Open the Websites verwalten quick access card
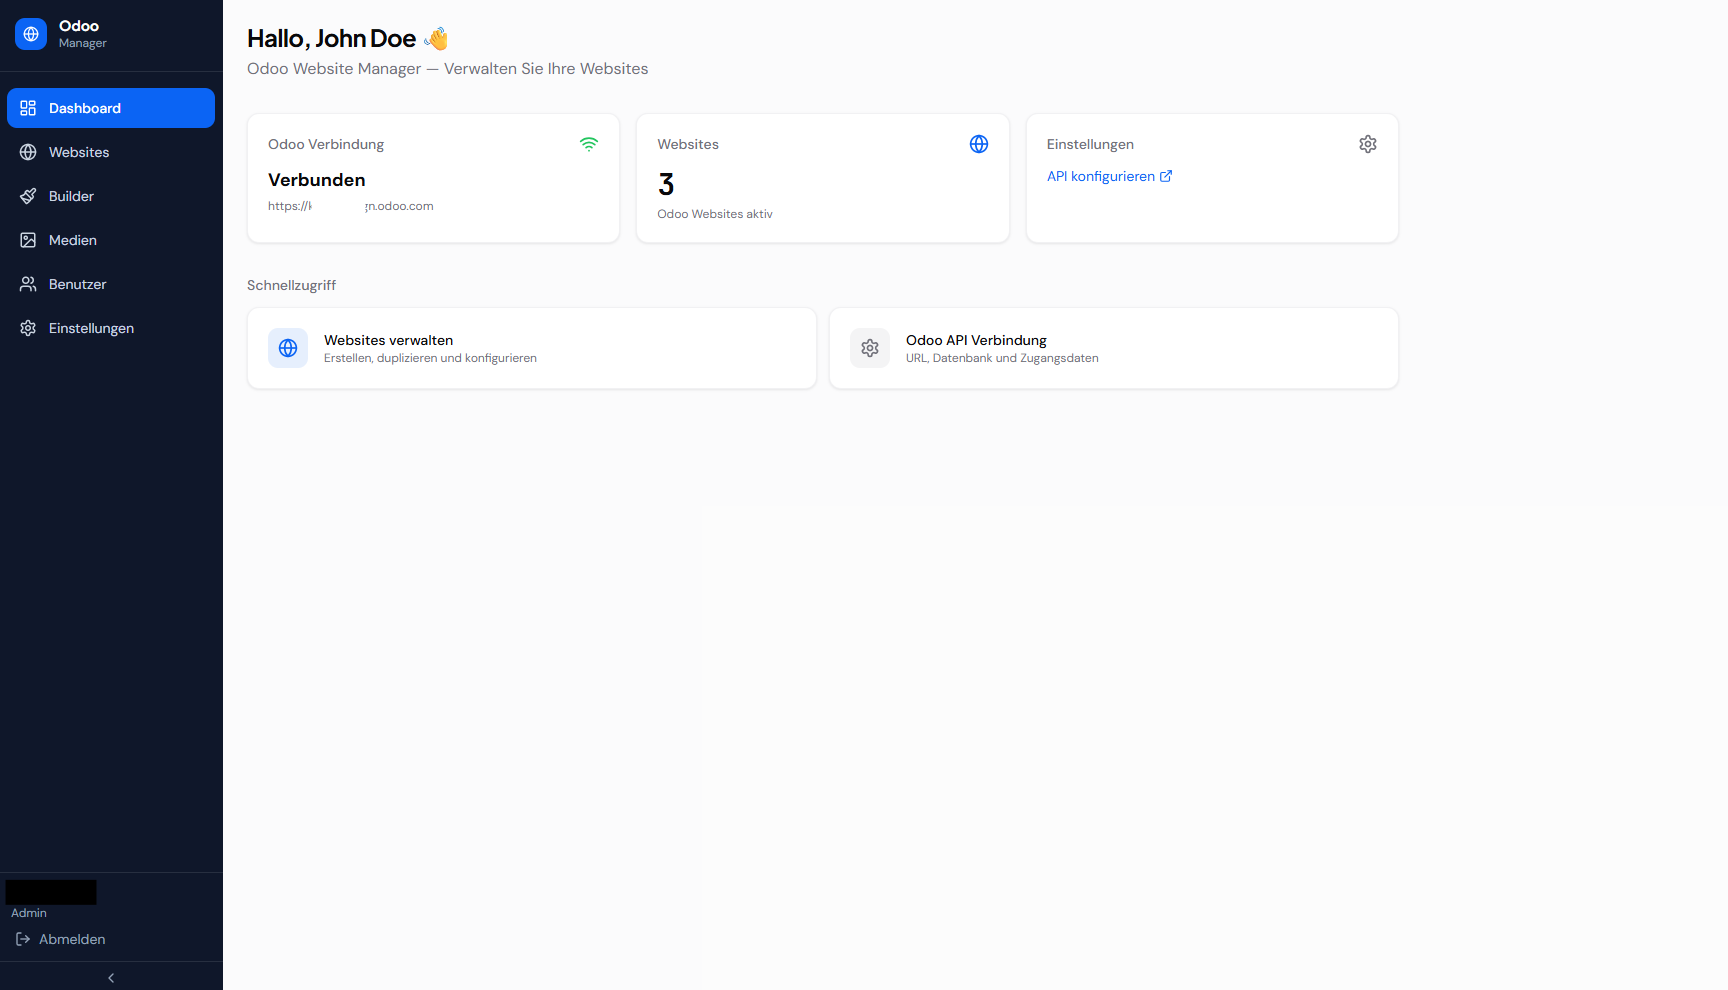The height and width of the screenshot is (990, 1728). [532, 348]
